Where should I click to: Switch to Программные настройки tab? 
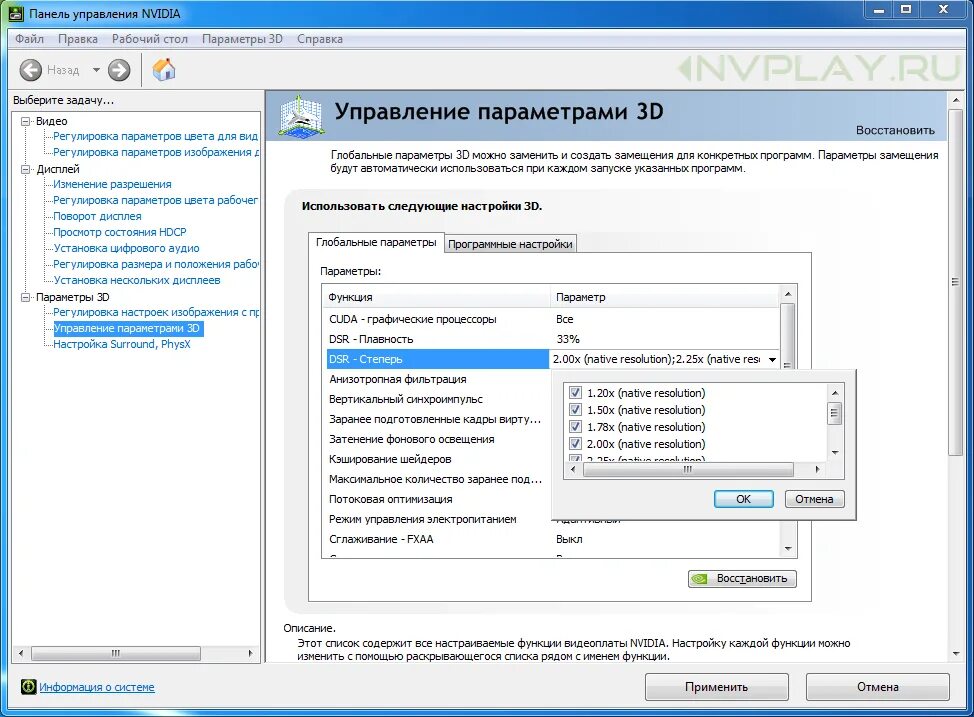point(510,244)
